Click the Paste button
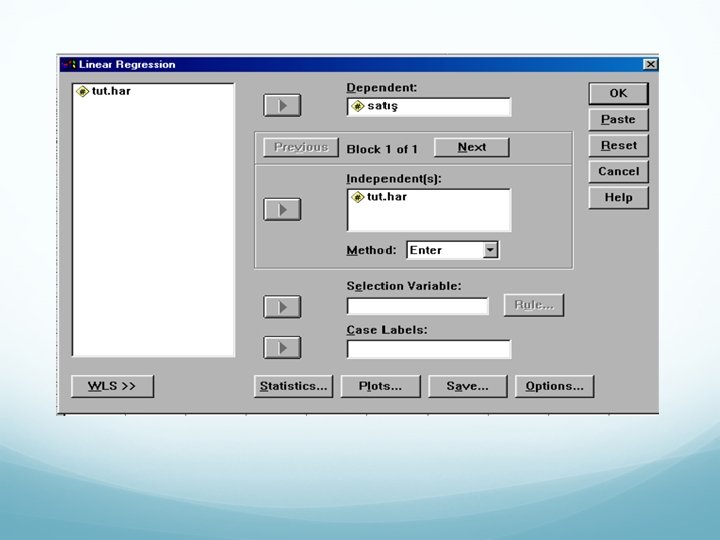Screen dimensions: 720x540 click(x=618, y=119)
